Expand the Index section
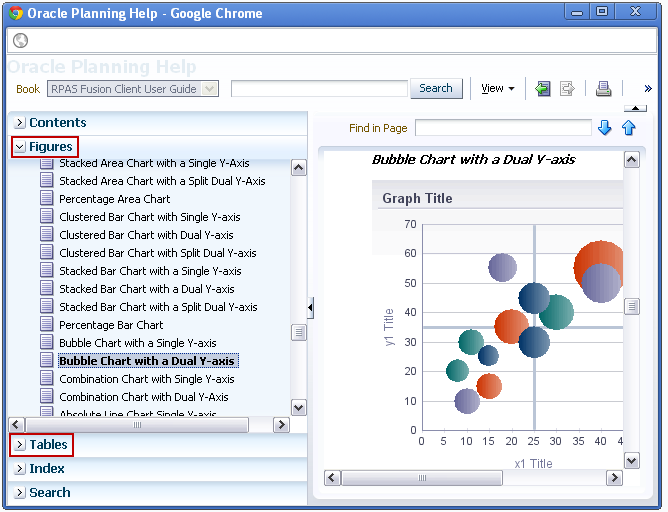 (x=19, y=469)
